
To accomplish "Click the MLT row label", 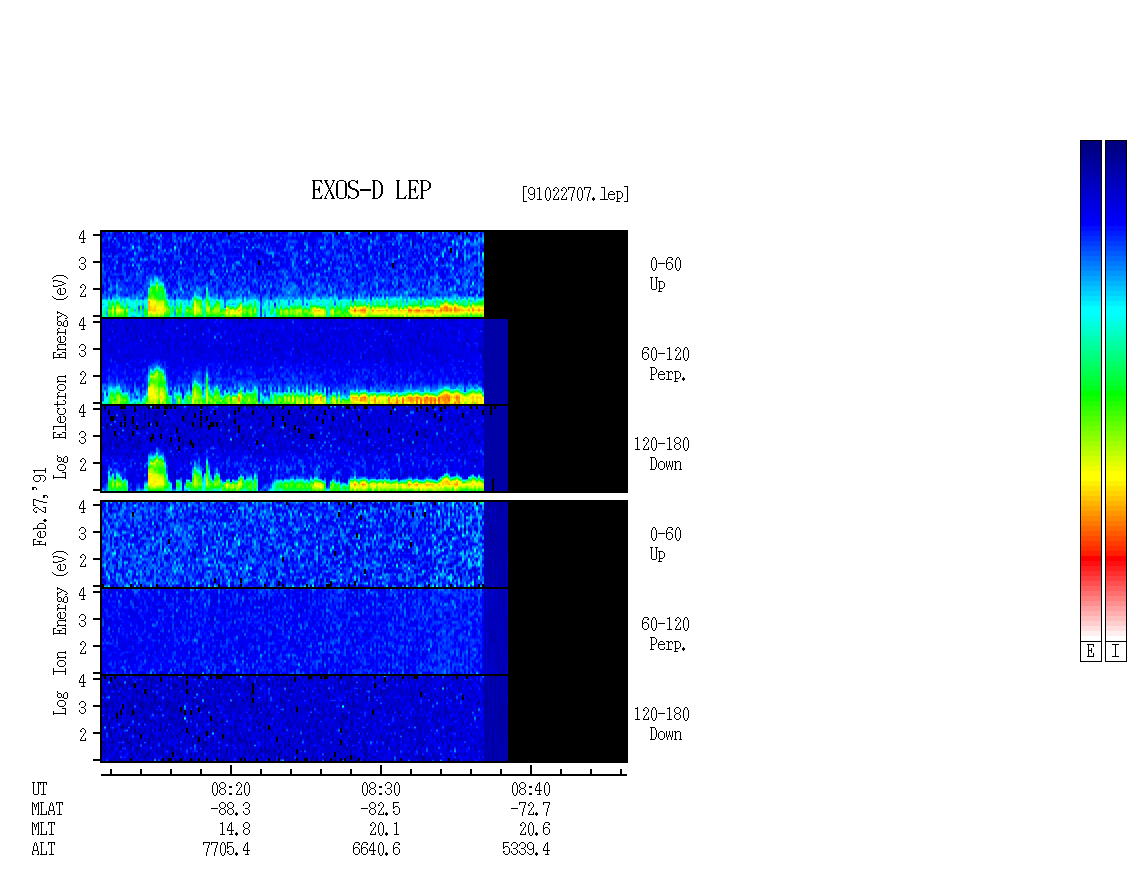I will 43,830.
